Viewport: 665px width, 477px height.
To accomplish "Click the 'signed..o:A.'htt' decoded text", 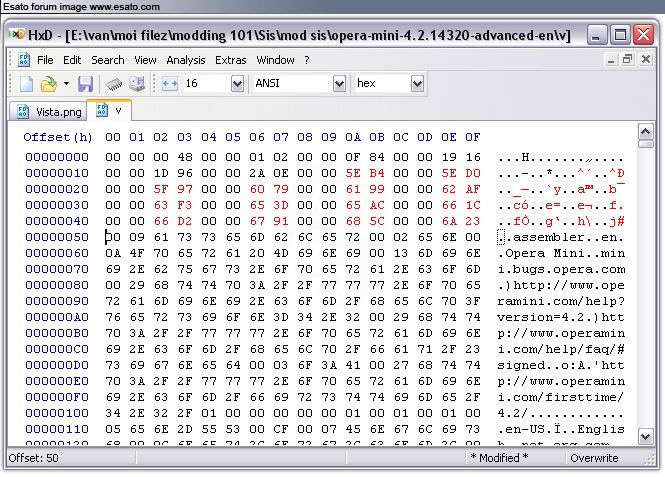I will coord(561,365).
